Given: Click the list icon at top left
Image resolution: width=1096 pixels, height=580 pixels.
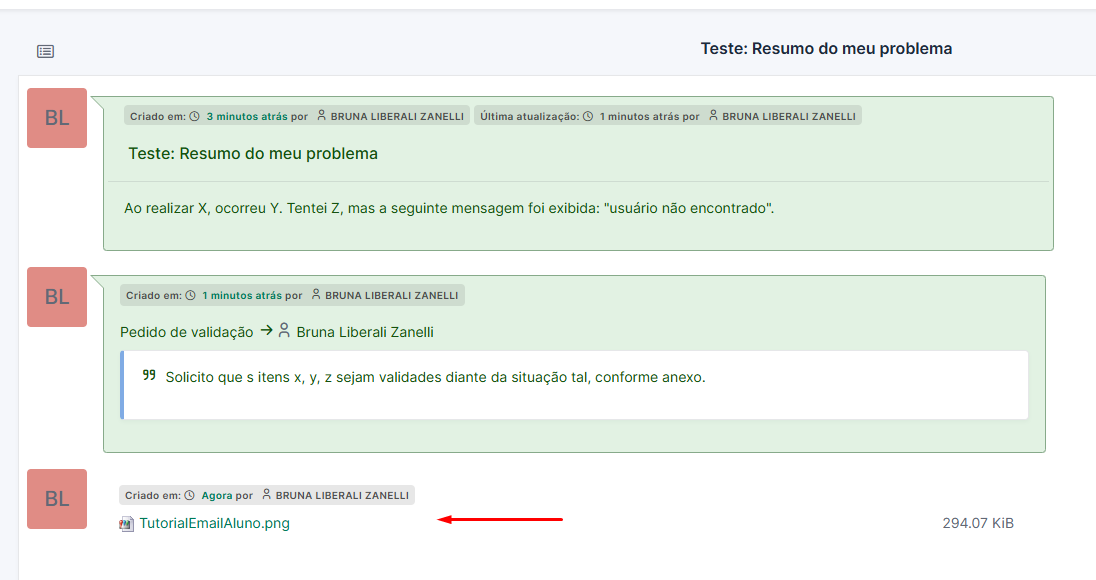Looking at the screenshot, I should [x=46, y=51].
